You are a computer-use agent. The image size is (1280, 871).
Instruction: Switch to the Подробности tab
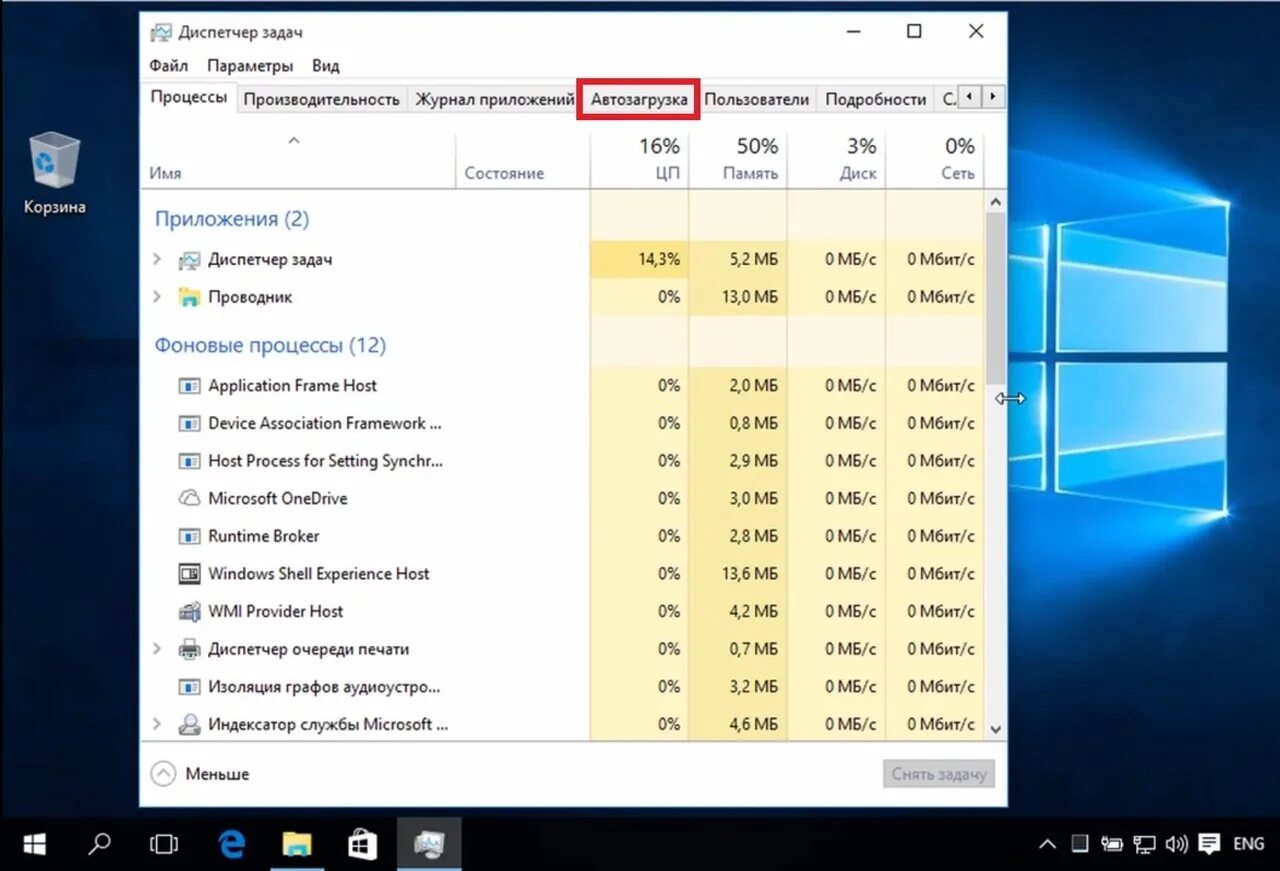876,99
